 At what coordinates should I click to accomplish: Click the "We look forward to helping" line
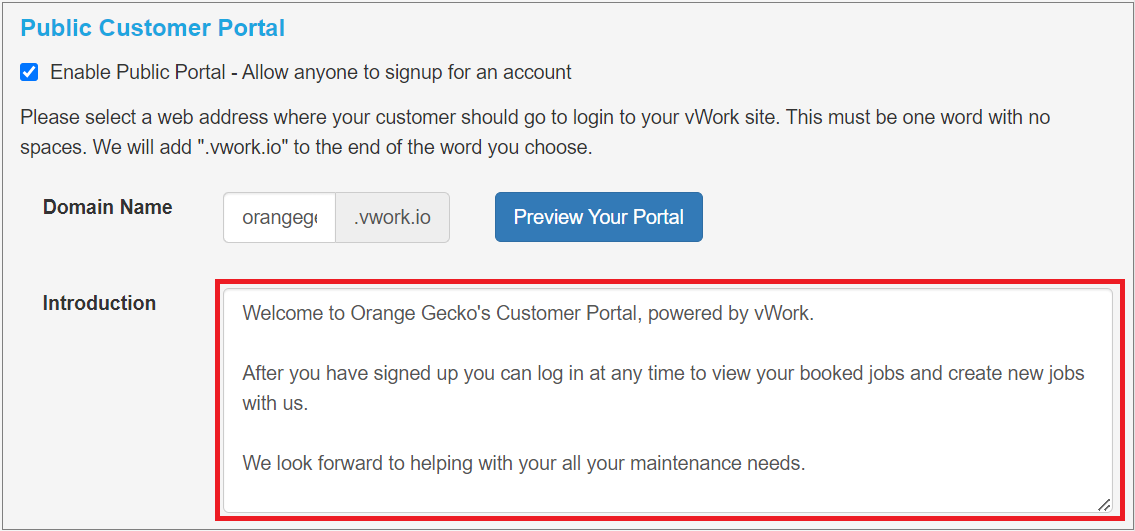pos(524,463)
